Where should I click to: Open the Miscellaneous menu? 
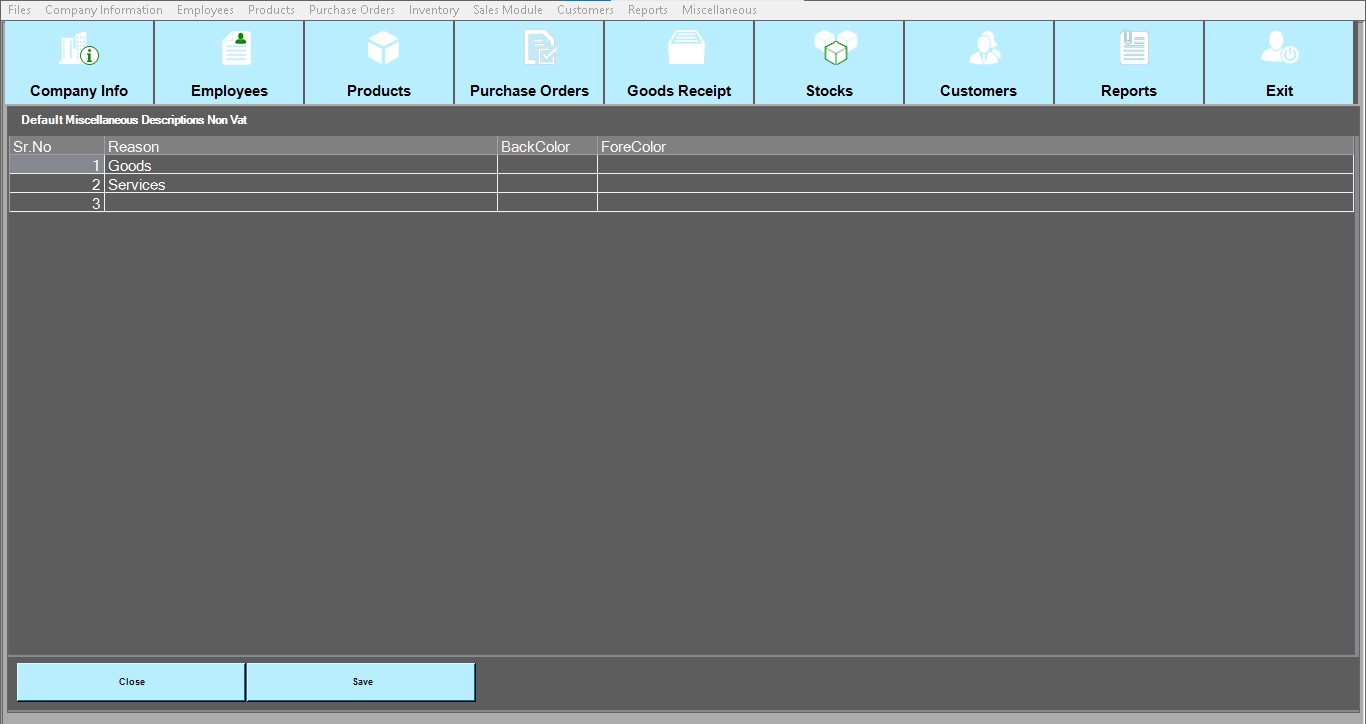tap(719, 10)
